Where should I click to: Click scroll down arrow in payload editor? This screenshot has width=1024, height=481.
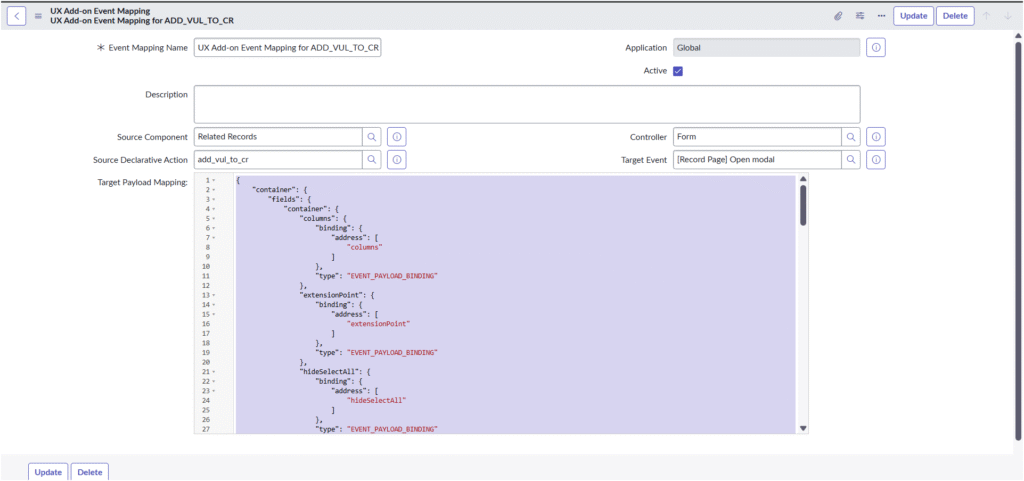802,428
